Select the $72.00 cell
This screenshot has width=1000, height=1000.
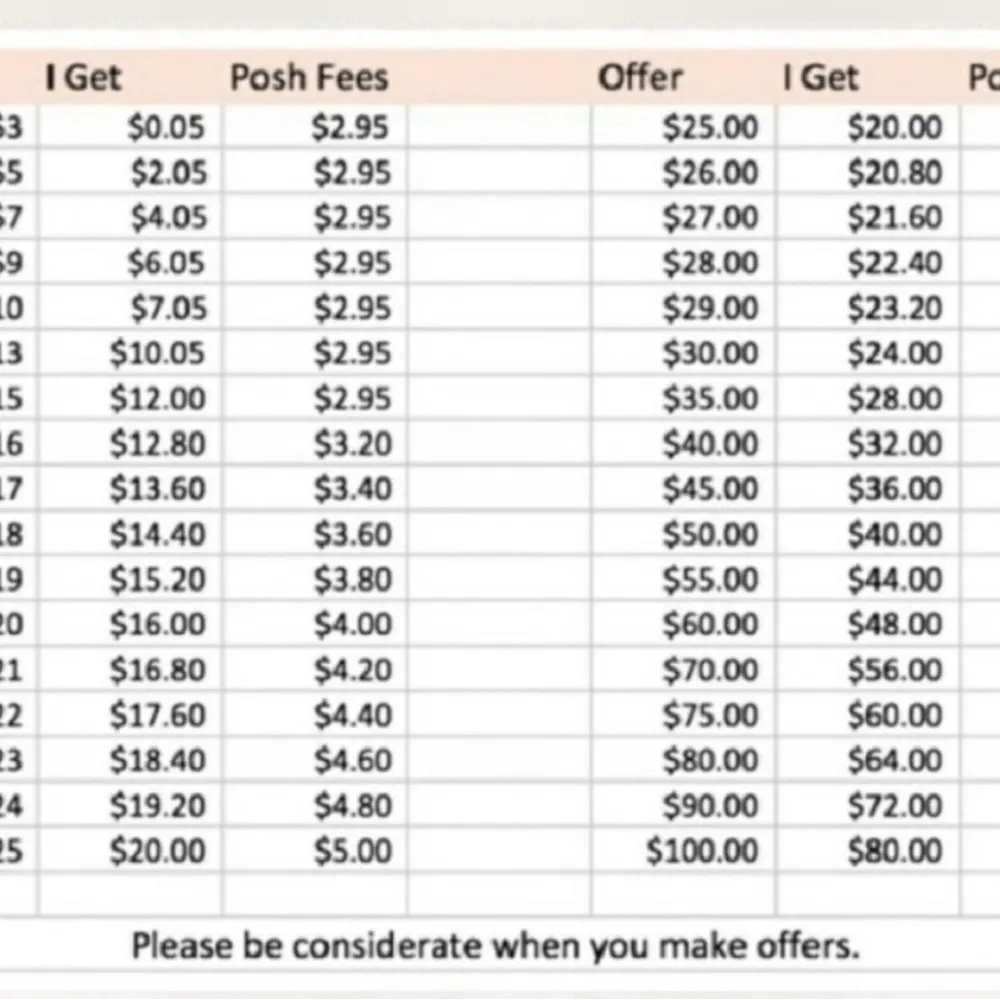(895, 806)
